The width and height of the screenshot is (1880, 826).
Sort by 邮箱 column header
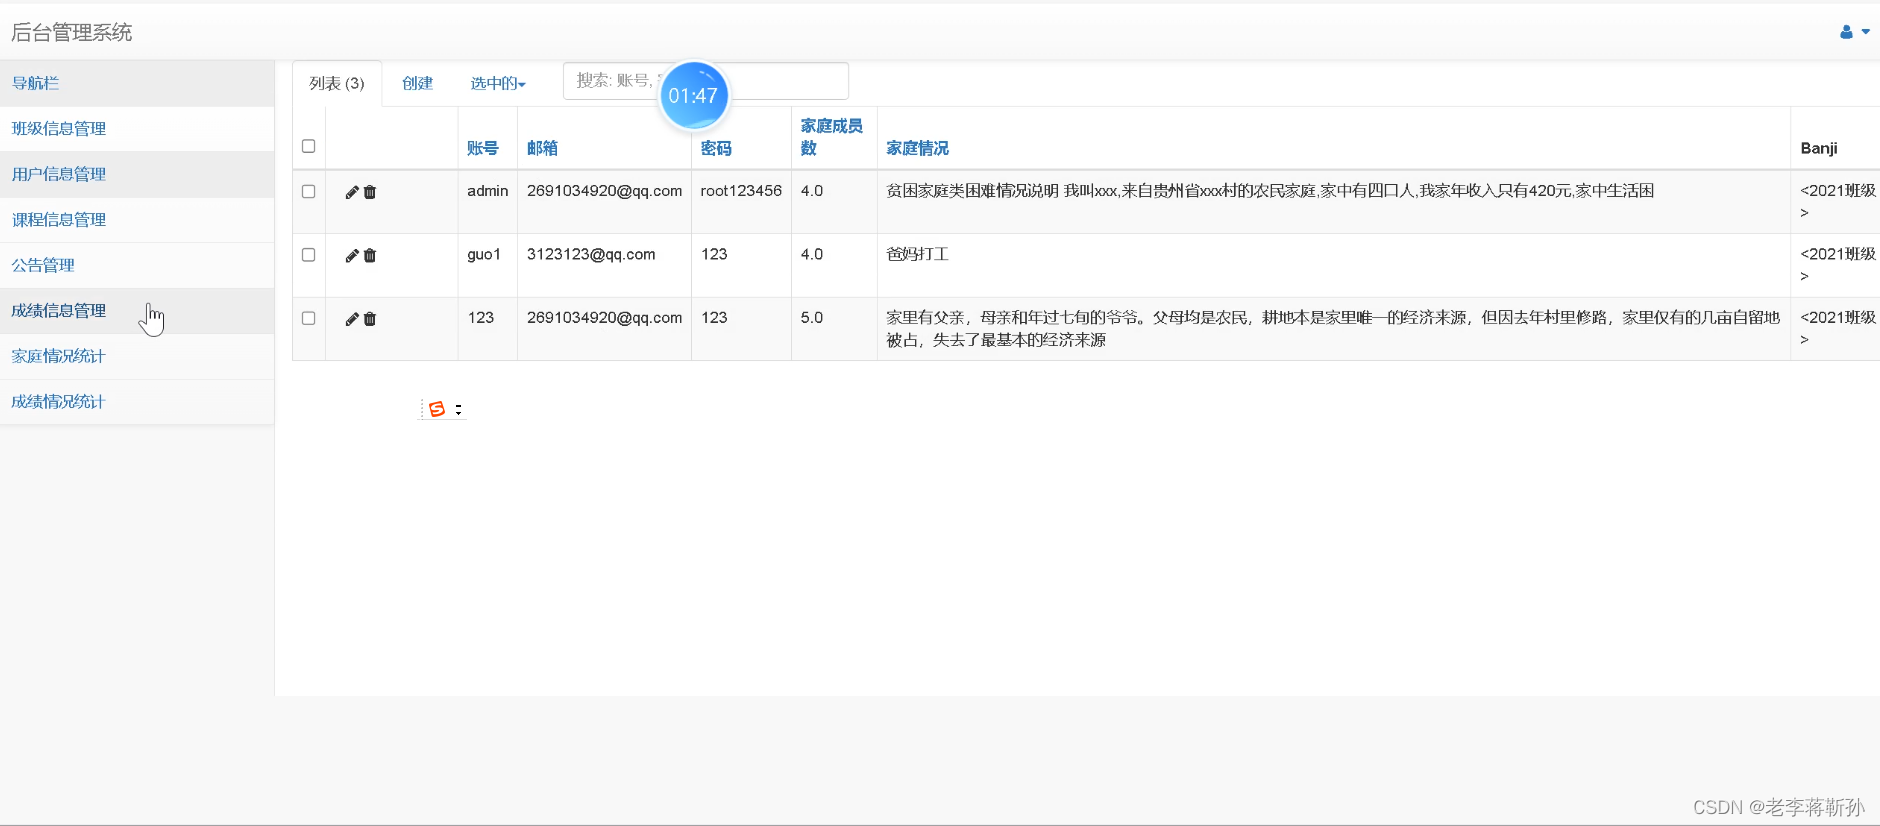542,148
